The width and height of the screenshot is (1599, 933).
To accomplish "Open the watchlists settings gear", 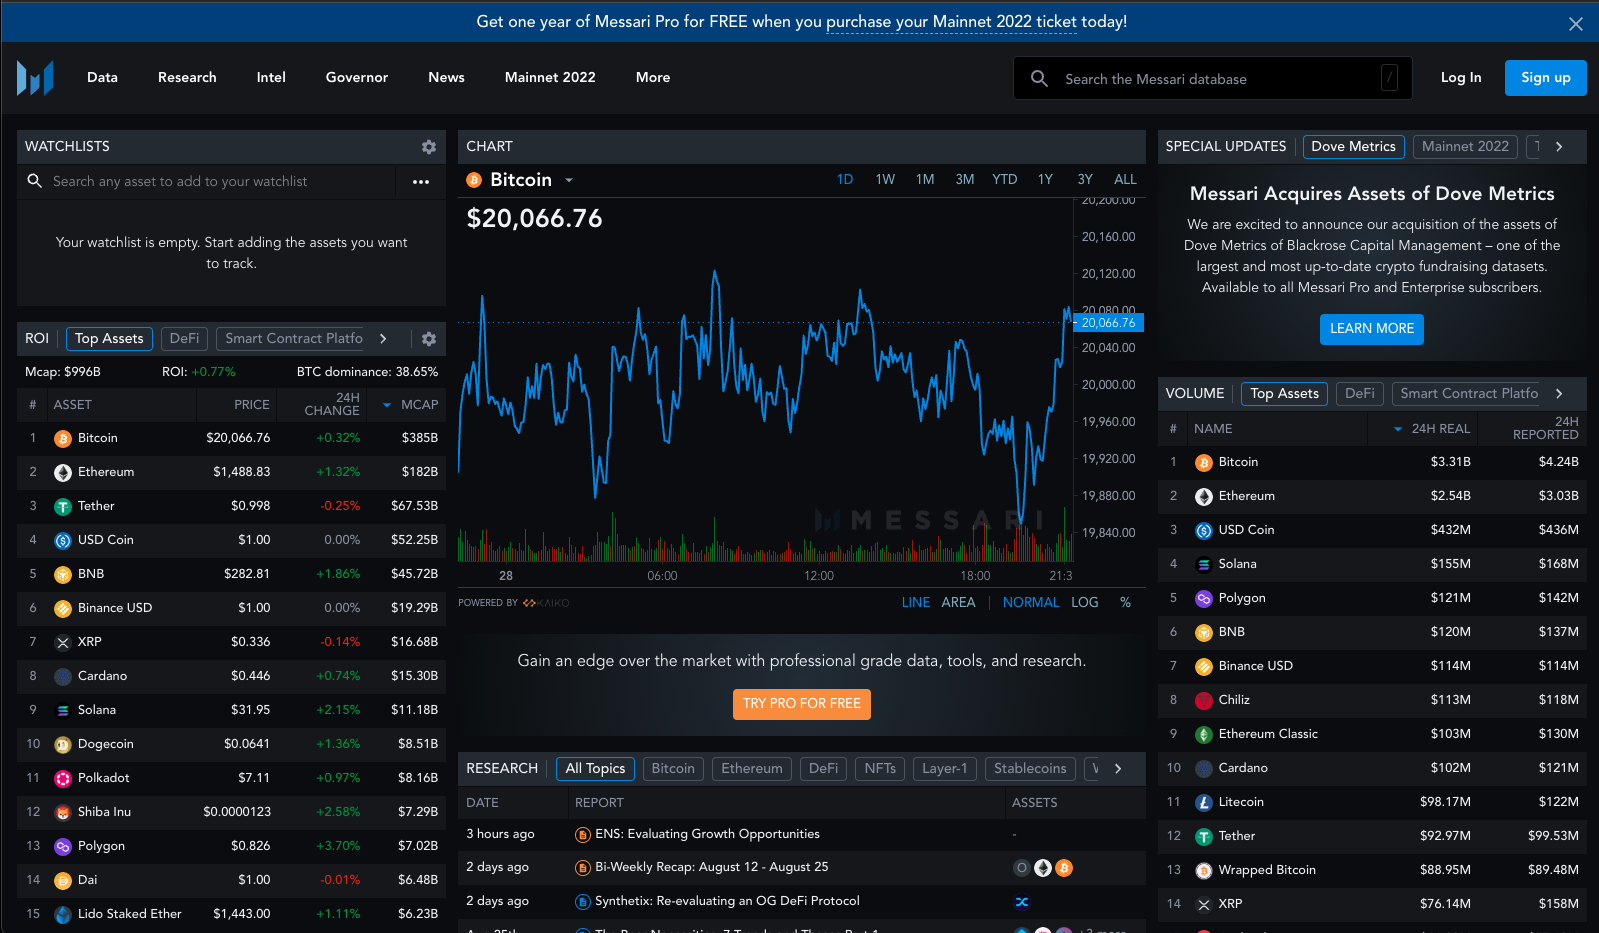I will point(429,147).
